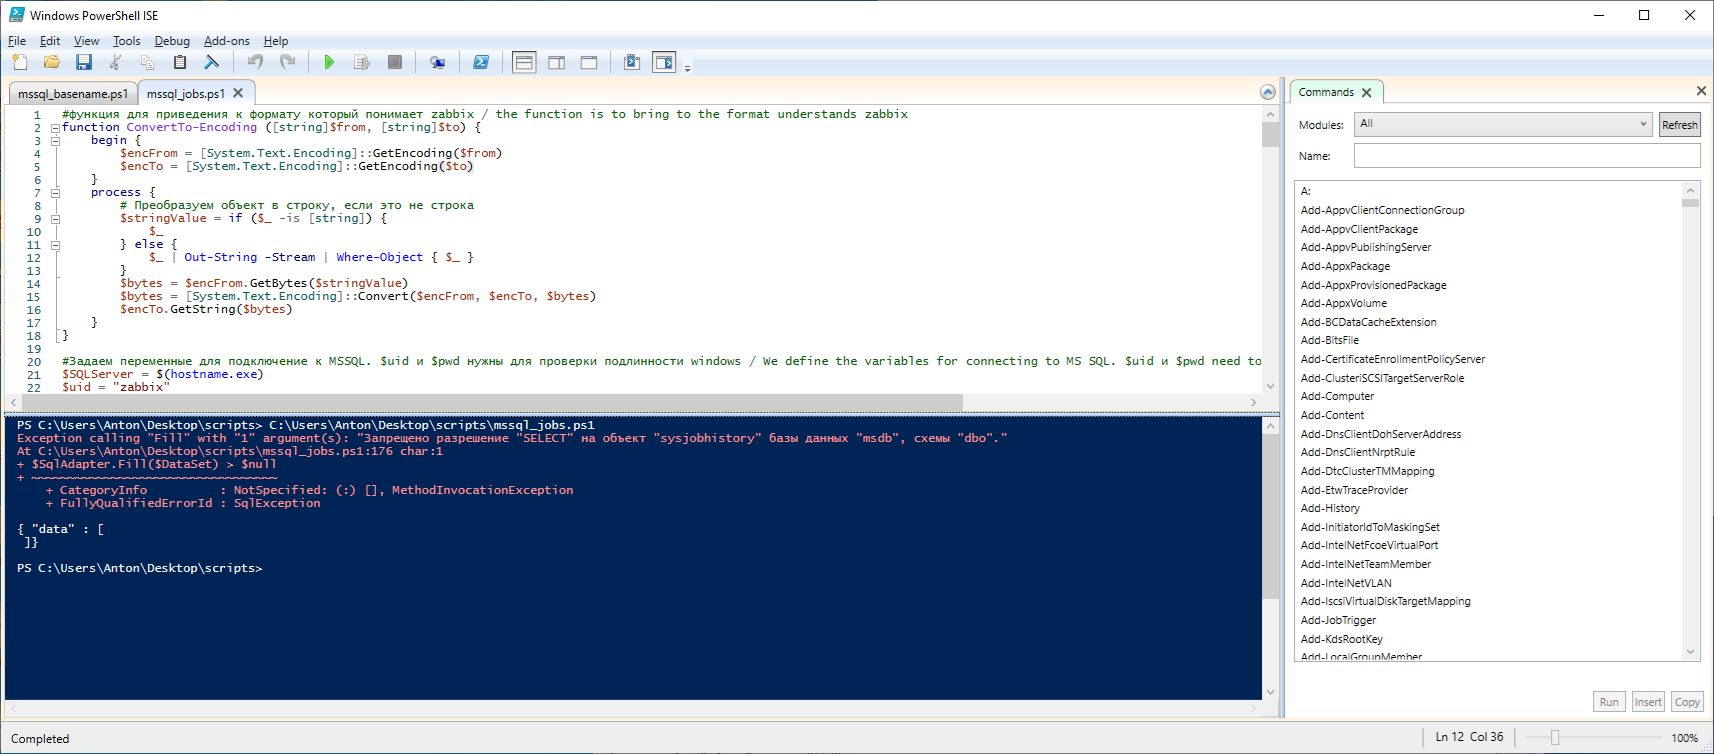1714x754 pixels.
Task: Open the Edit menu
Action: click(x=50, y=41)
